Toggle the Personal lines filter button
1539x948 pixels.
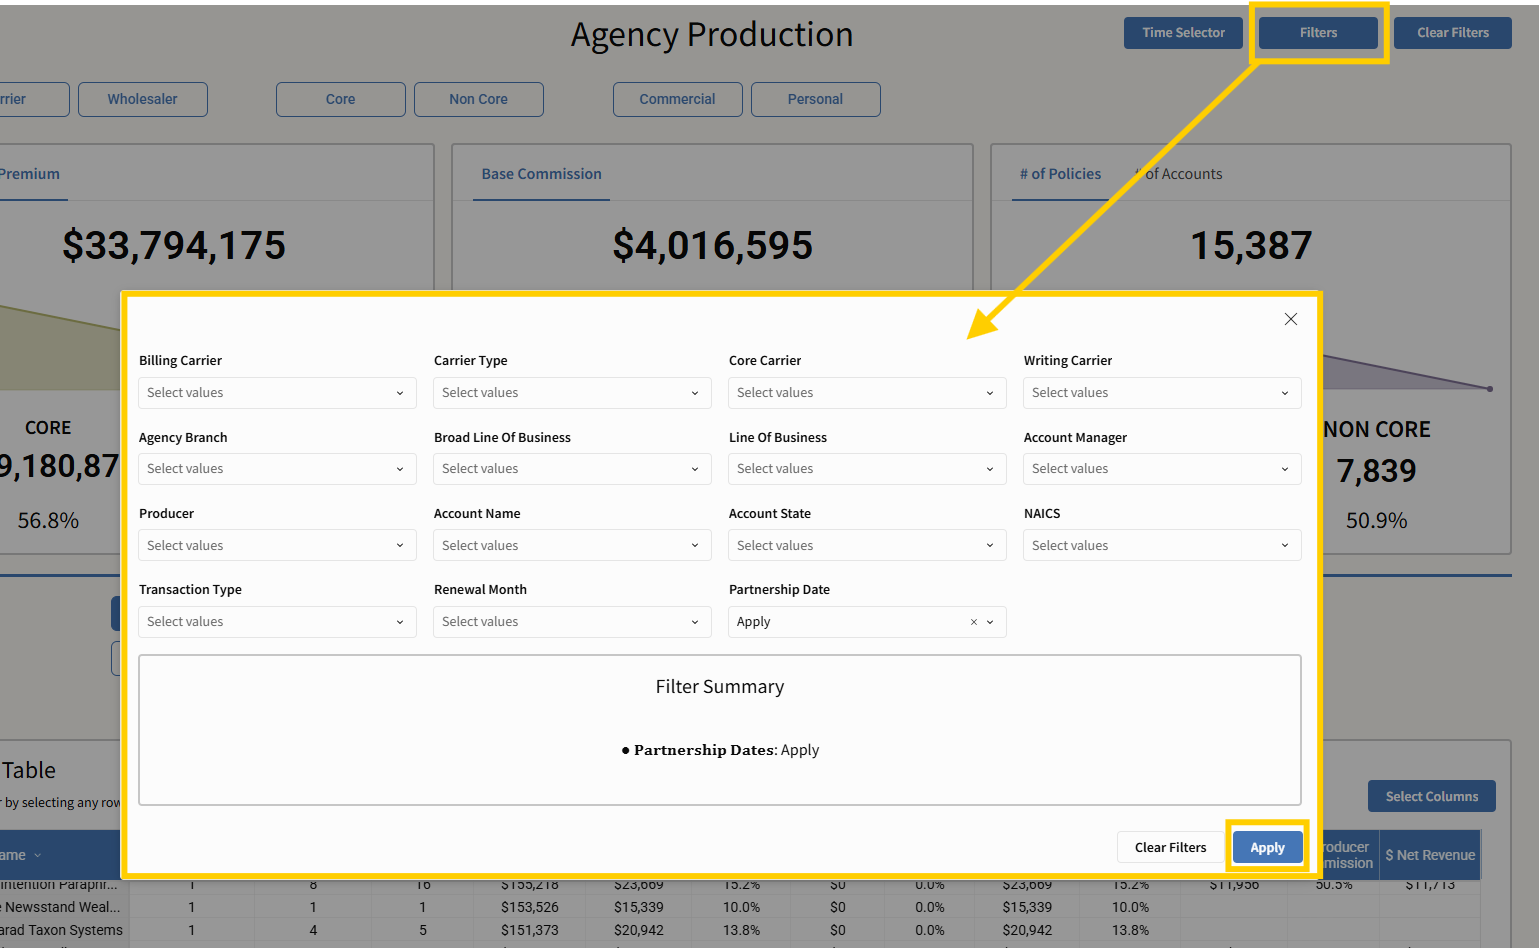click(815, 99)
